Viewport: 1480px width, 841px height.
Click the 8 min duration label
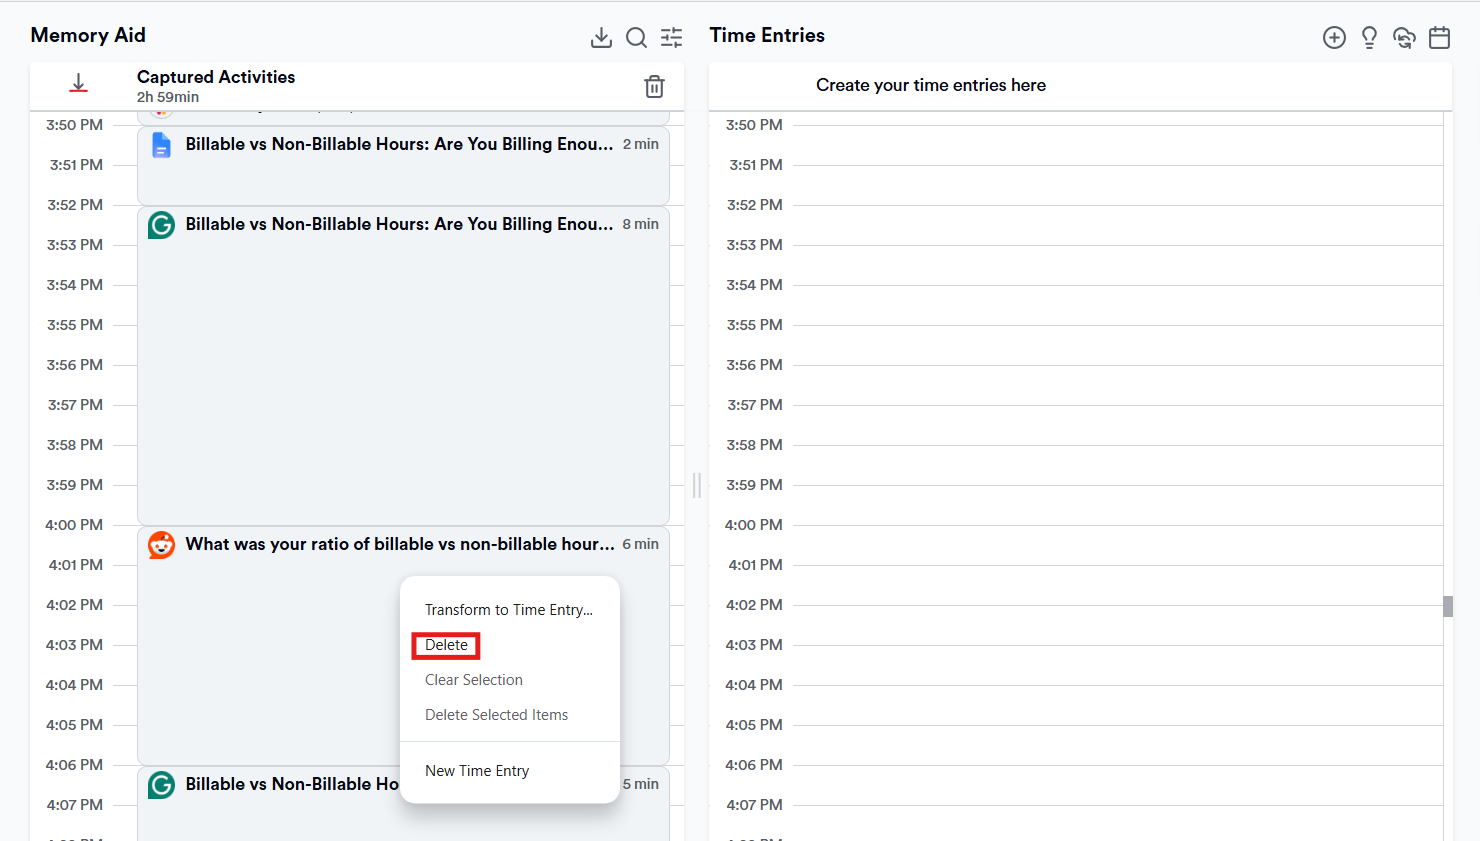click(x=640, y=224)
